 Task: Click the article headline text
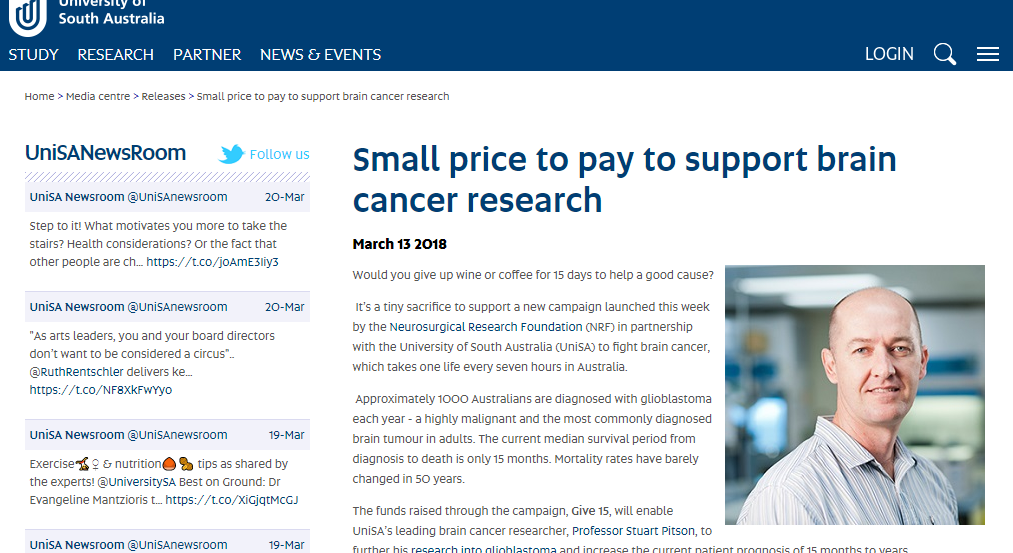(x=624, y=180)
